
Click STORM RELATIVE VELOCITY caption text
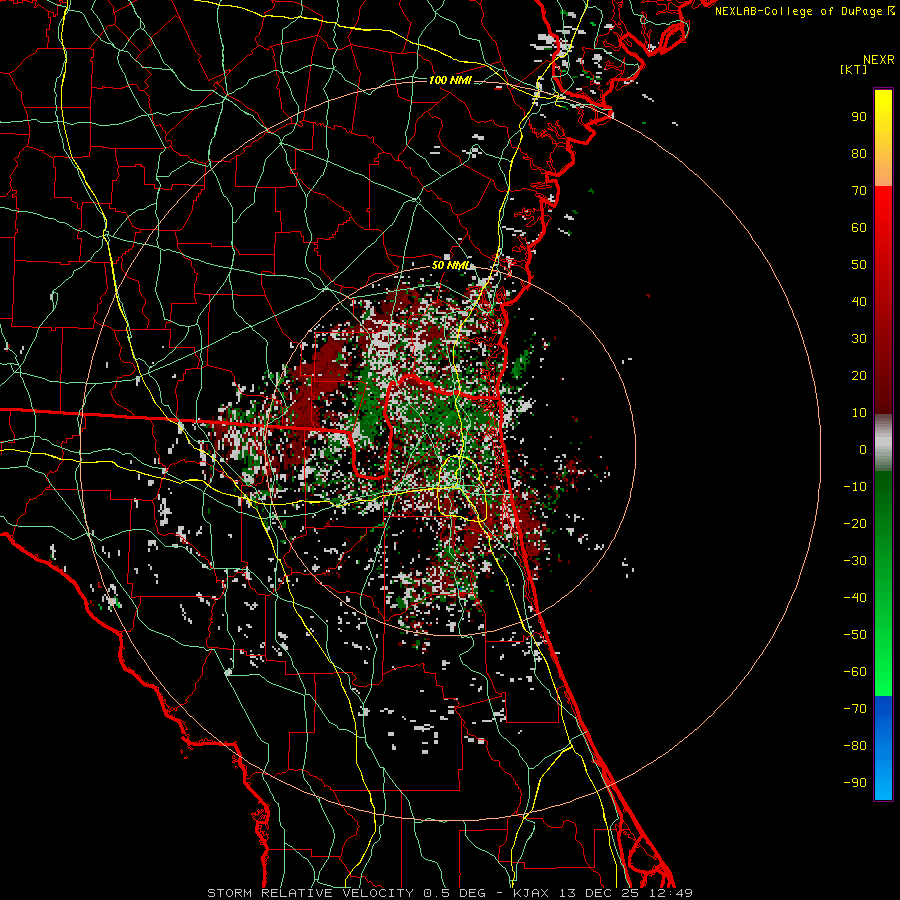point(310,893)
